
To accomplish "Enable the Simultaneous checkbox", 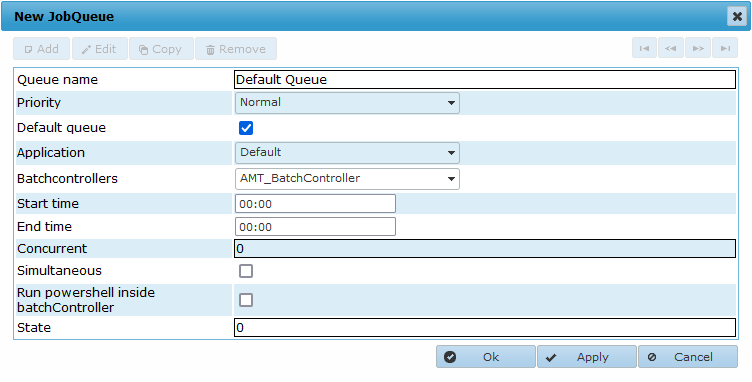I will click(x=246, y=271).
